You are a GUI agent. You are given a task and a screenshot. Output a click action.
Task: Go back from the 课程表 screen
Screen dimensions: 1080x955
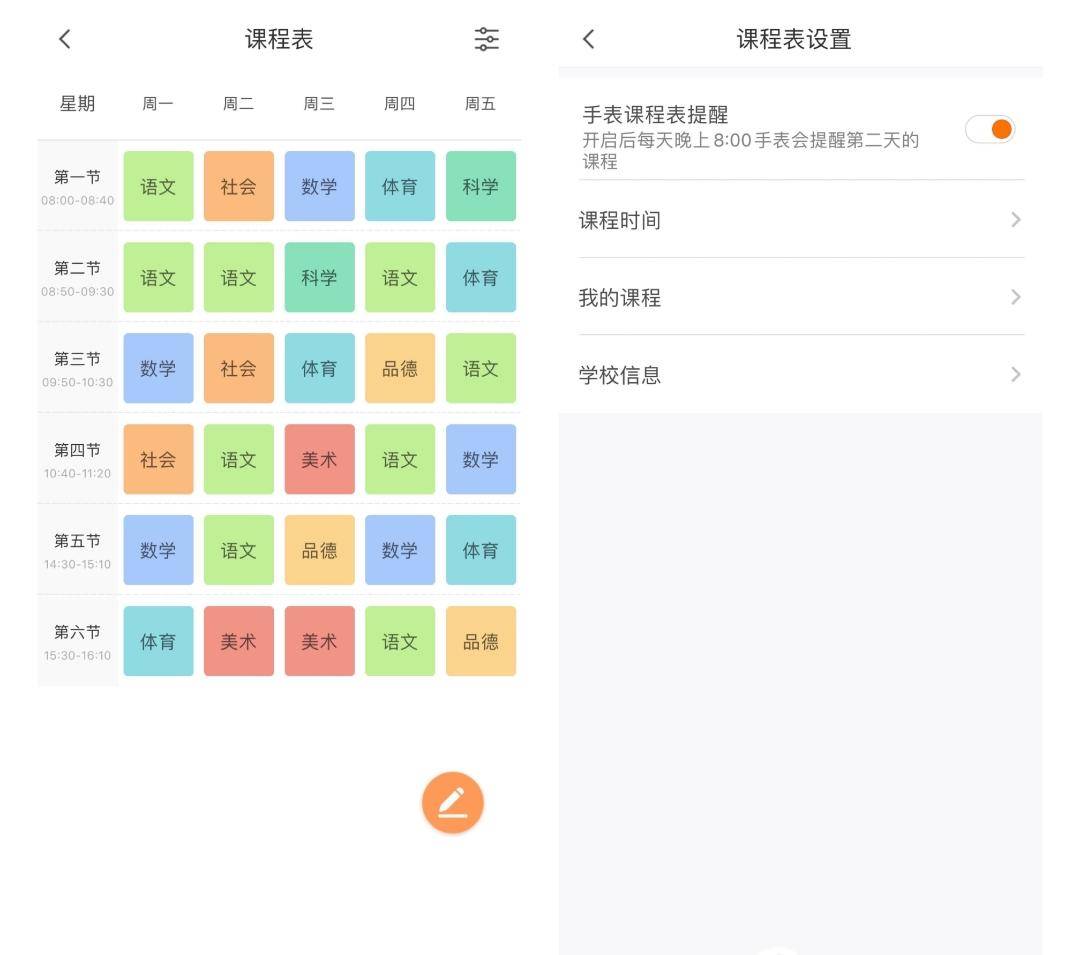coord(65,39)
